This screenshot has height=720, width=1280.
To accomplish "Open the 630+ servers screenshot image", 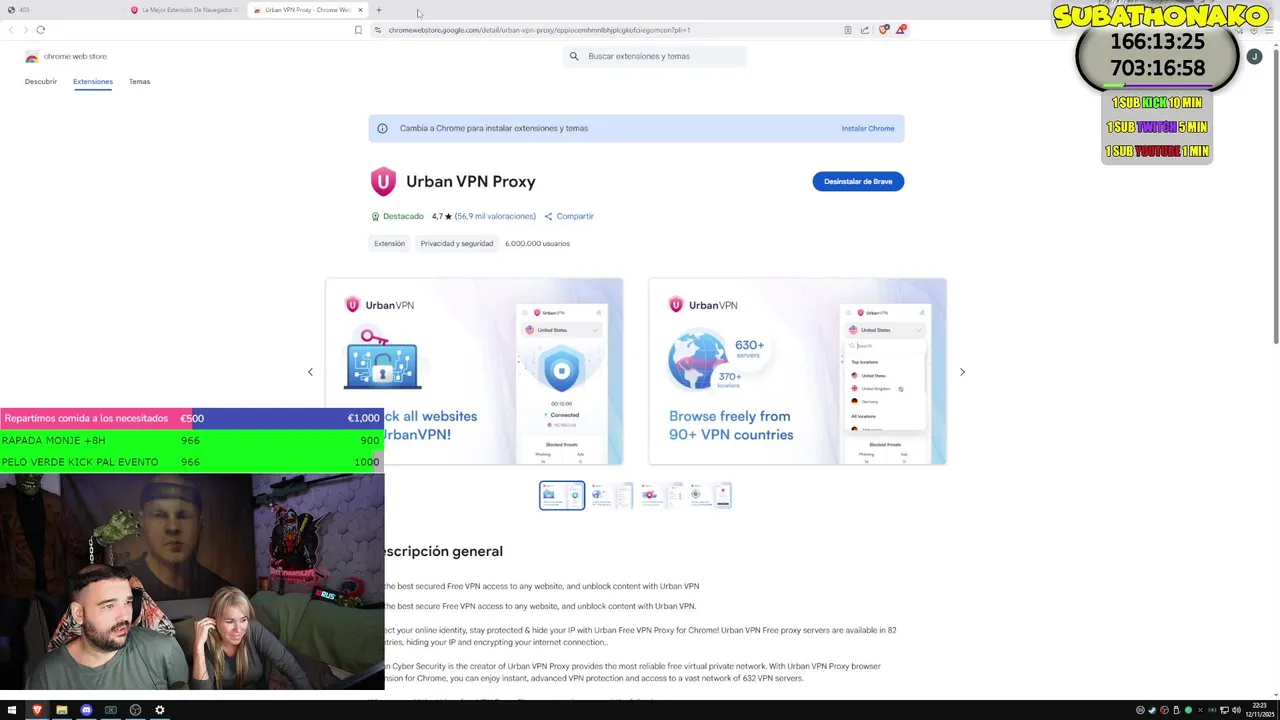I will point(797,371).
